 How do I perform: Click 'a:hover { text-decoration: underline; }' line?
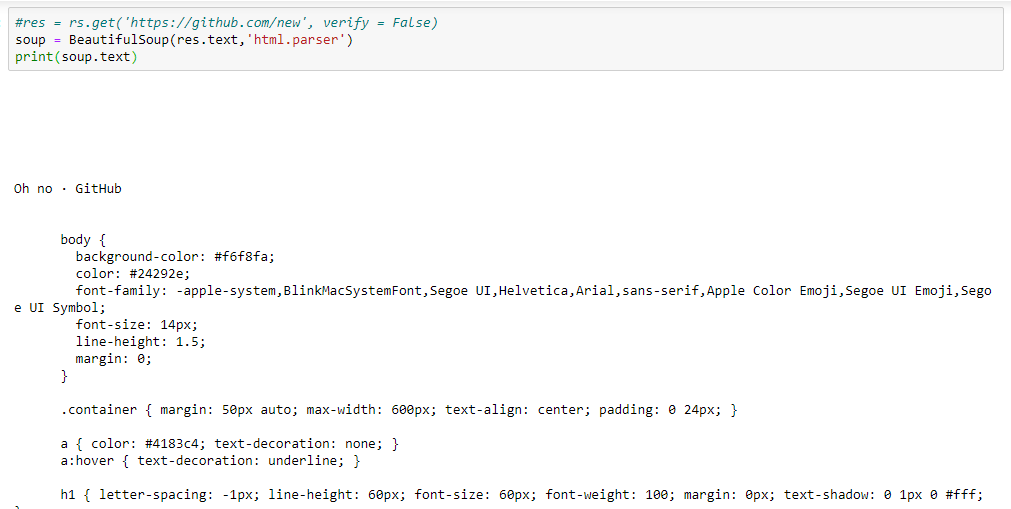click(210, 461)
